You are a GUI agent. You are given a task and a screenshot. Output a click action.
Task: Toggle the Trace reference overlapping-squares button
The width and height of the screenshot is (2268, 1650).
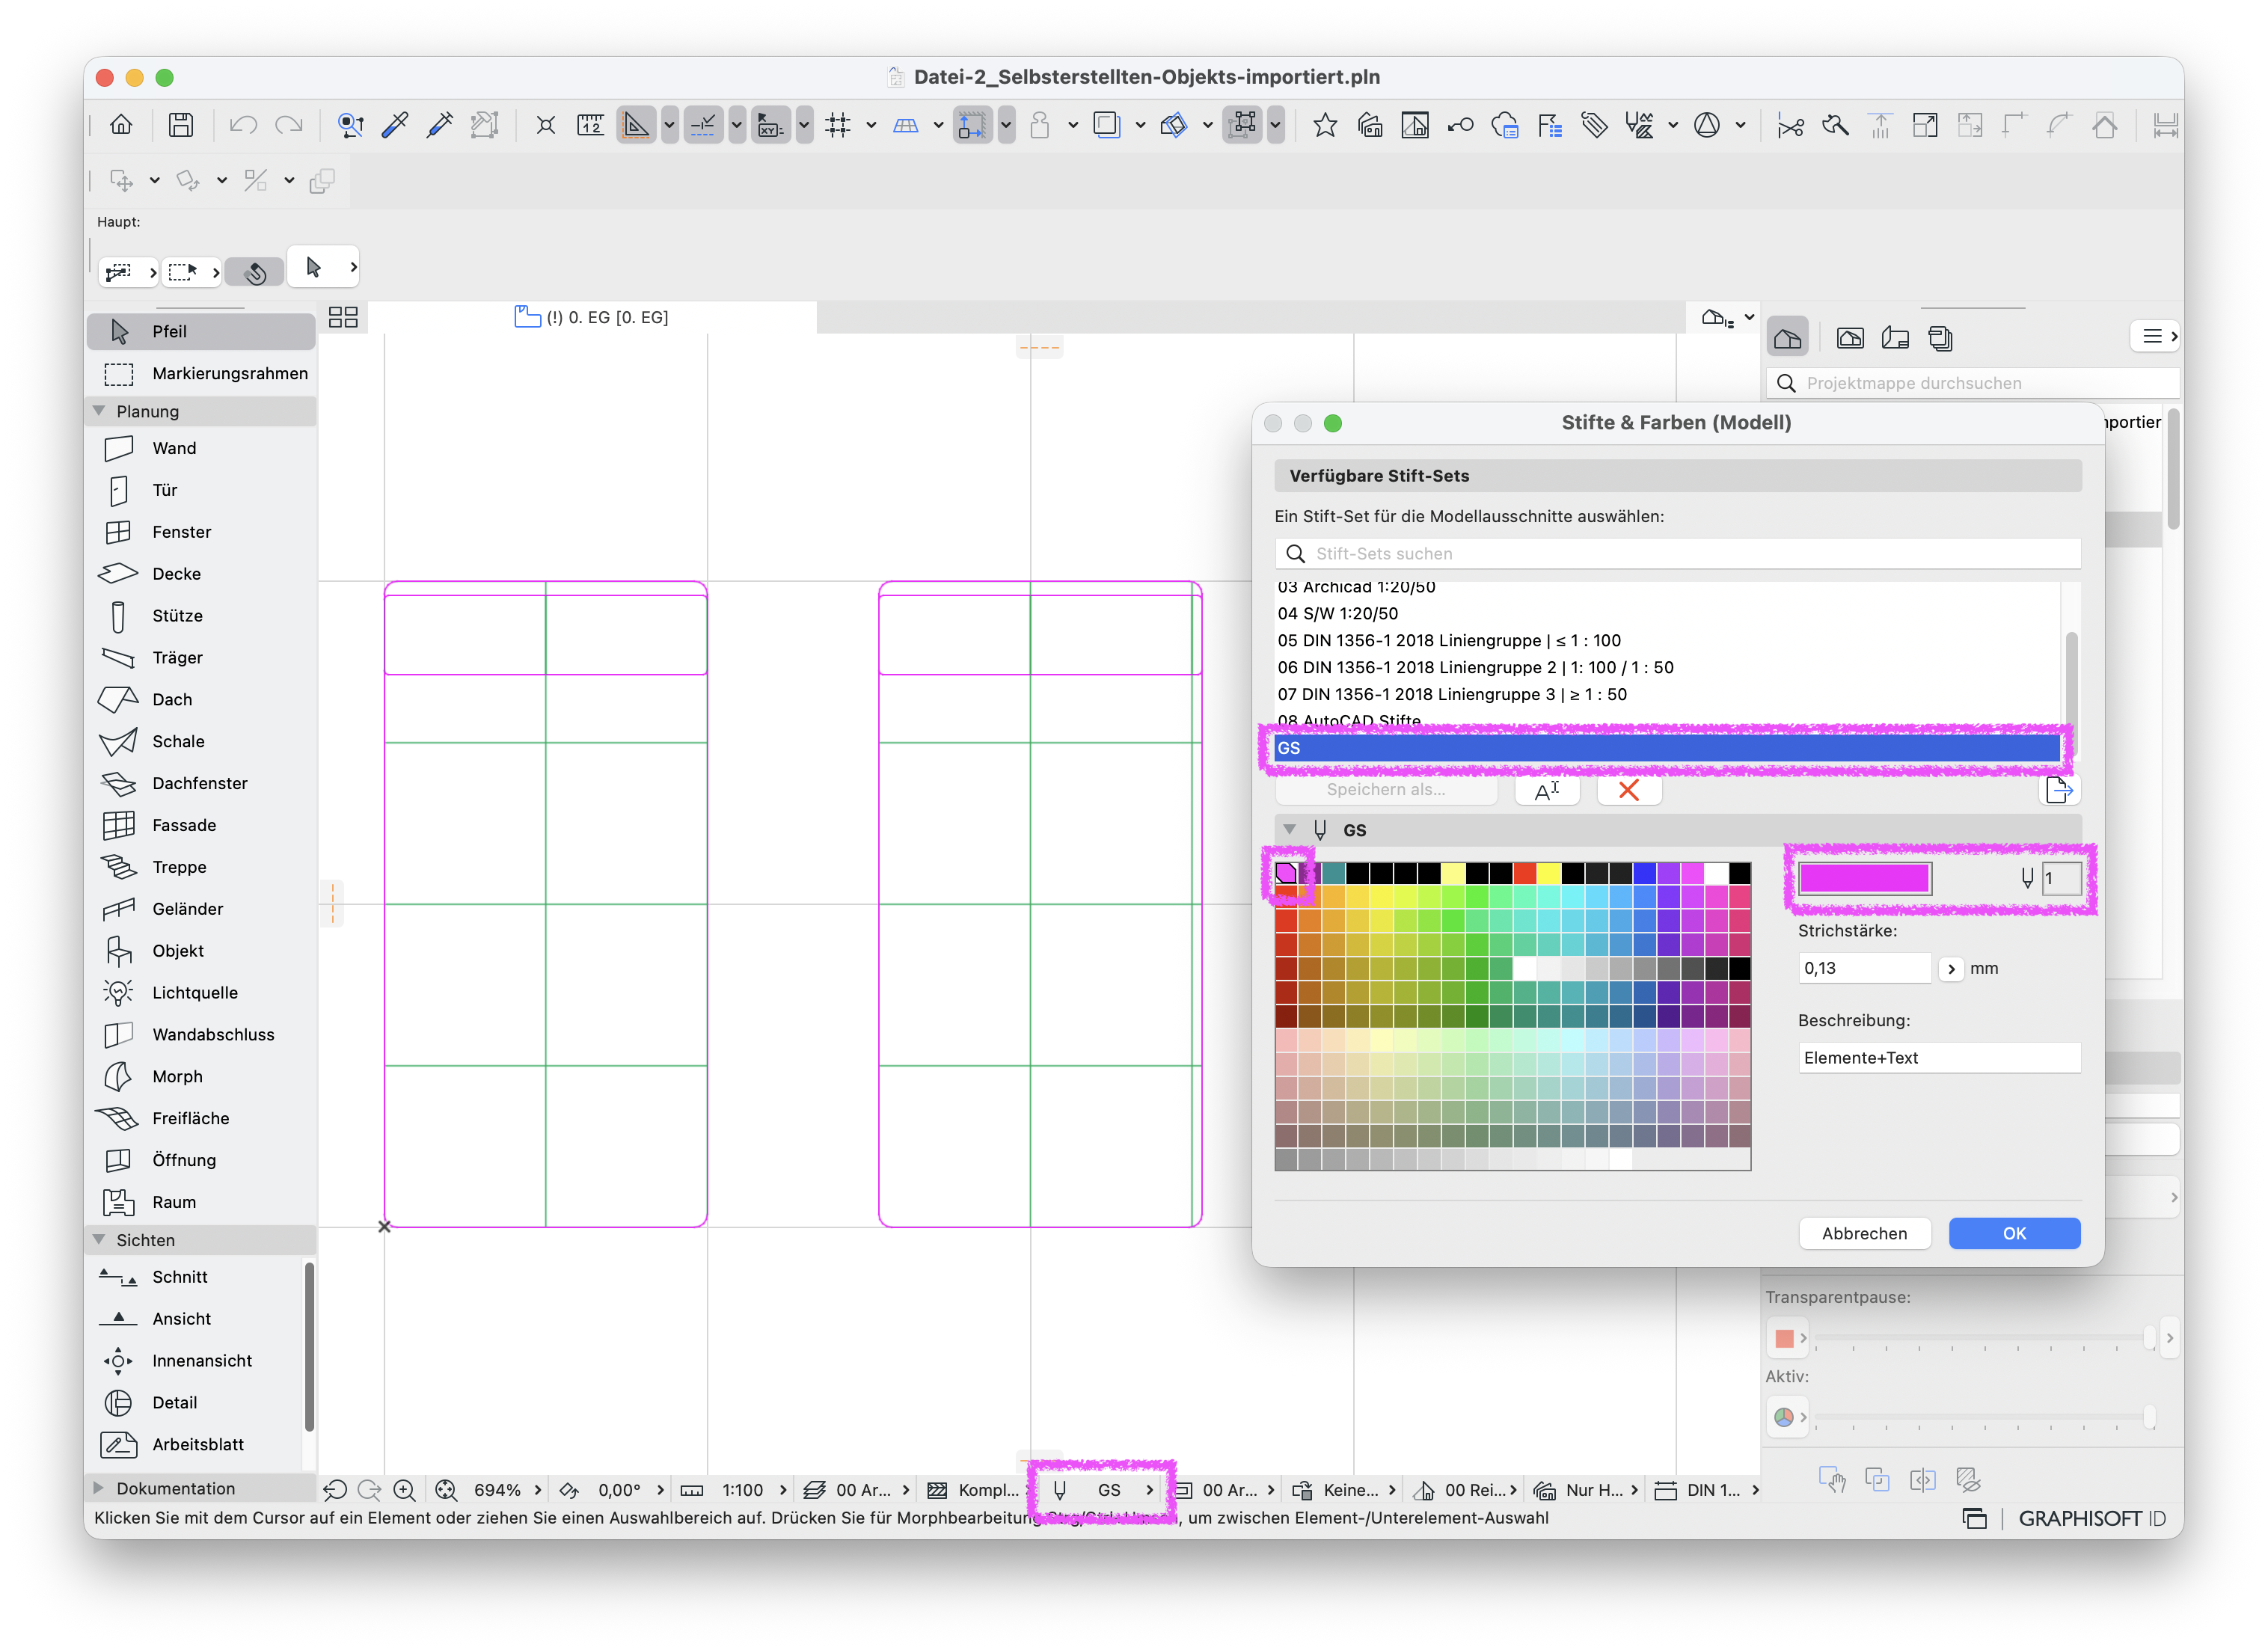coord(1106,125)
